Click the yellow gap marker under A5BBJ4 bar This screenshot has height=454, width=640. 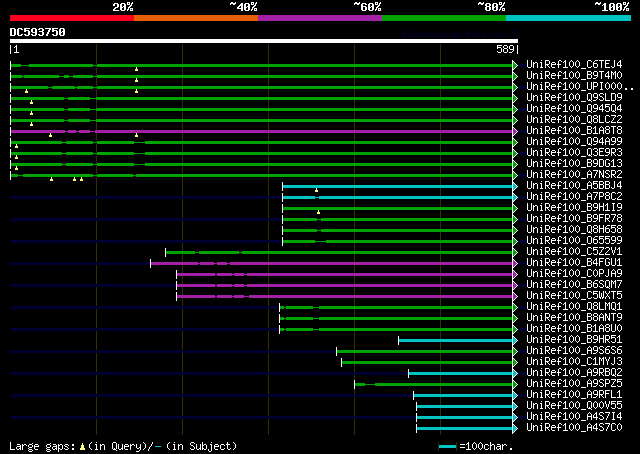pyautogui.click(x=316, y=190)
